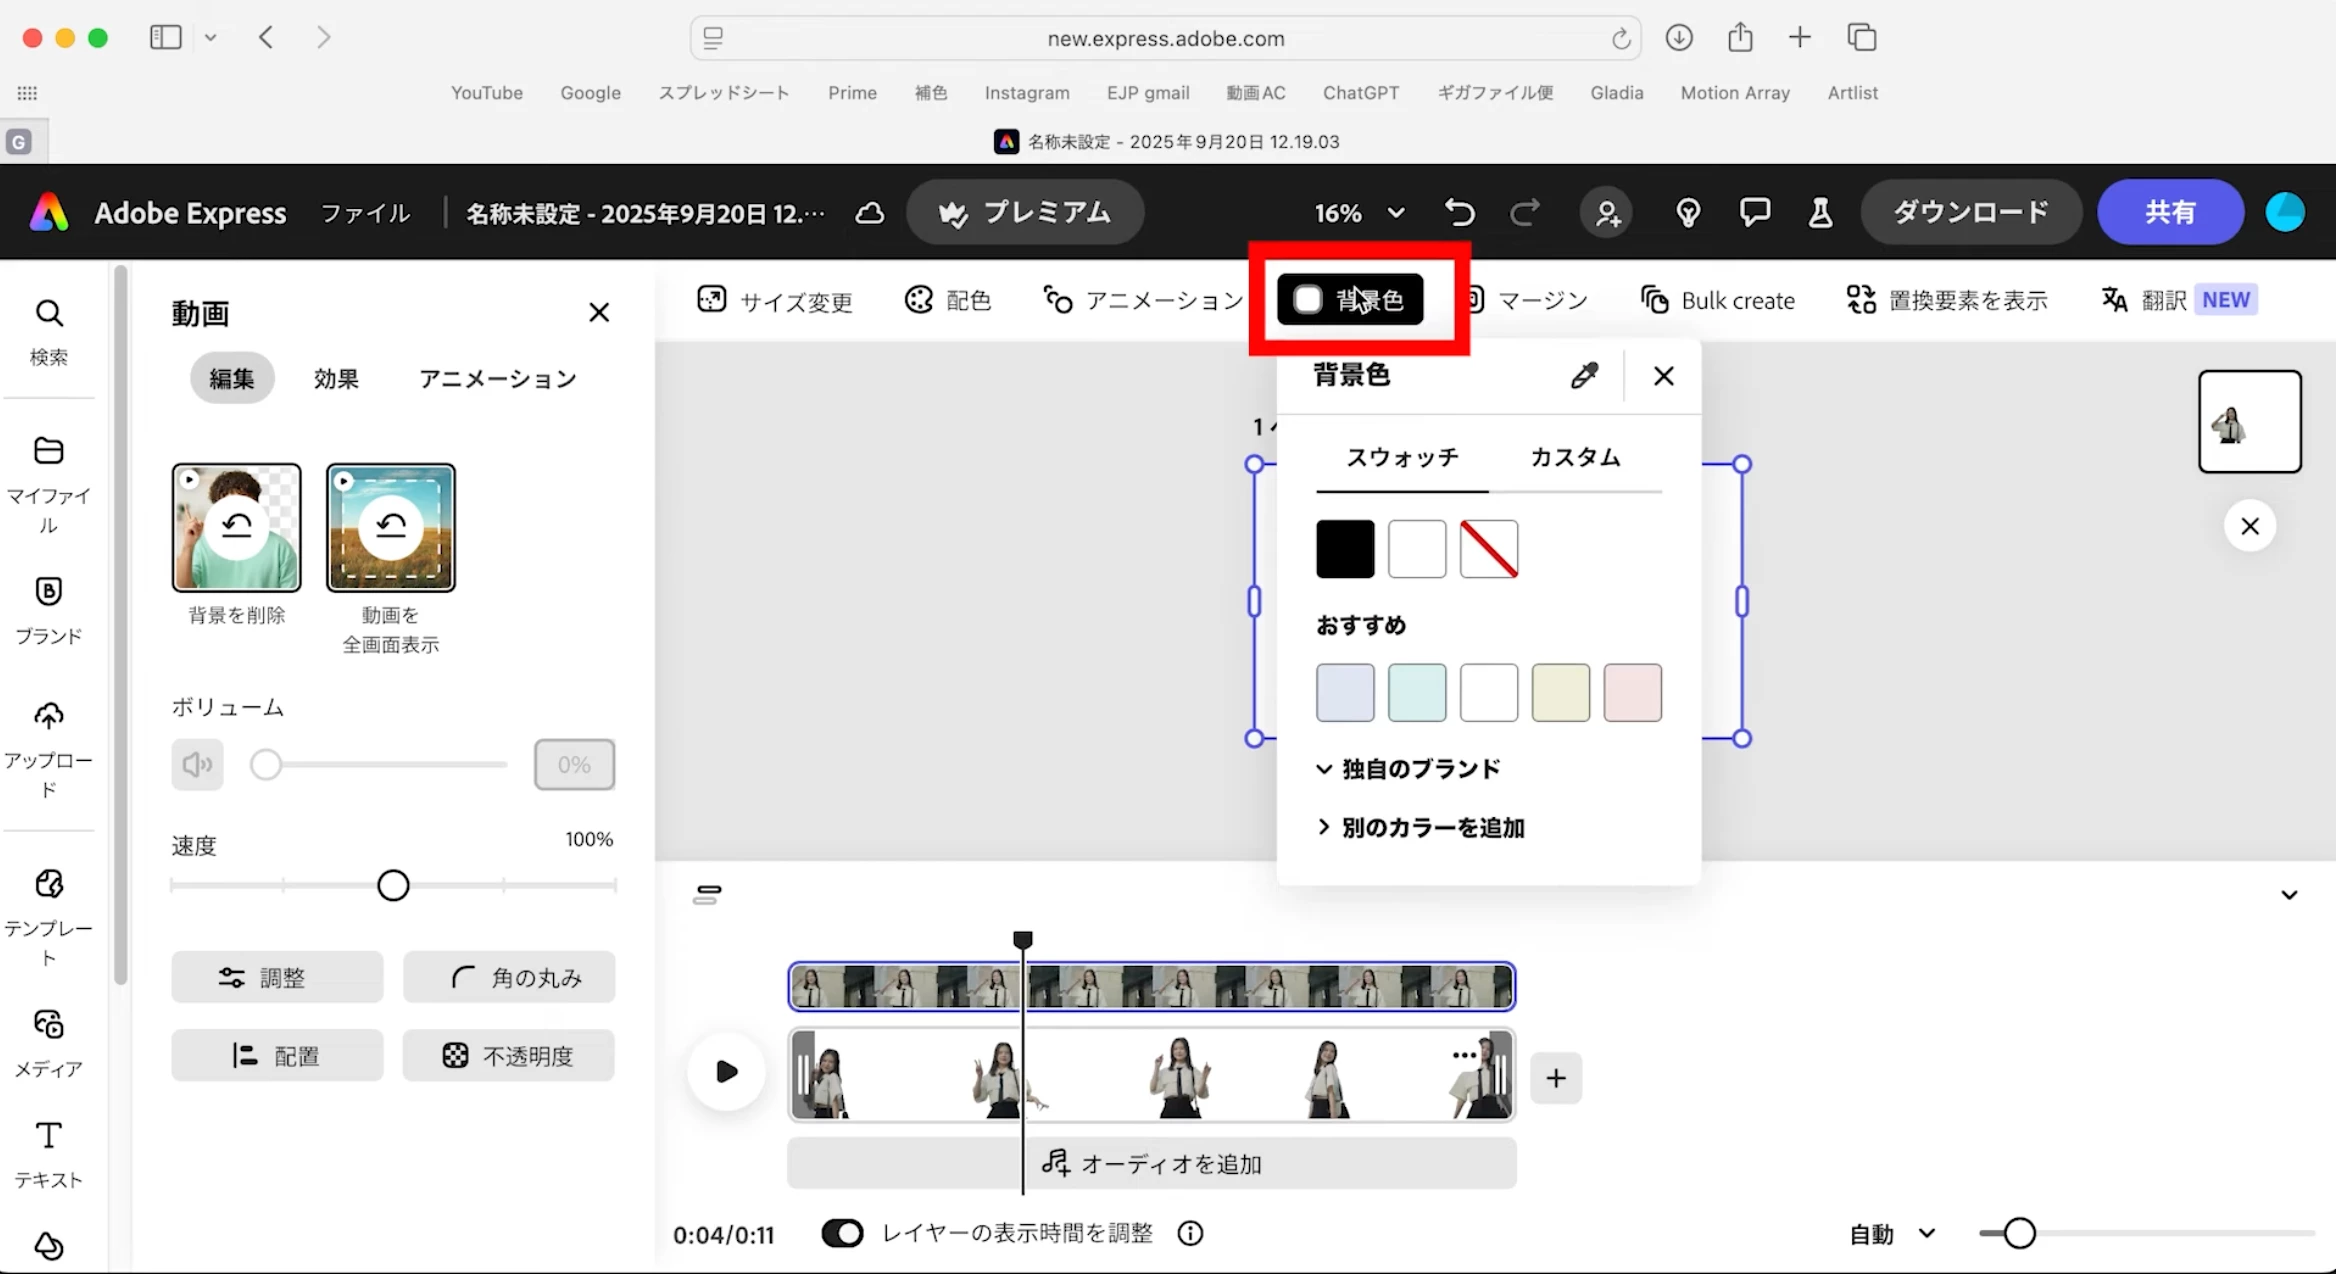Click the timeline zoom slider handle
Viewport: 2336px width, 1274px height.
[2020, 1233]
